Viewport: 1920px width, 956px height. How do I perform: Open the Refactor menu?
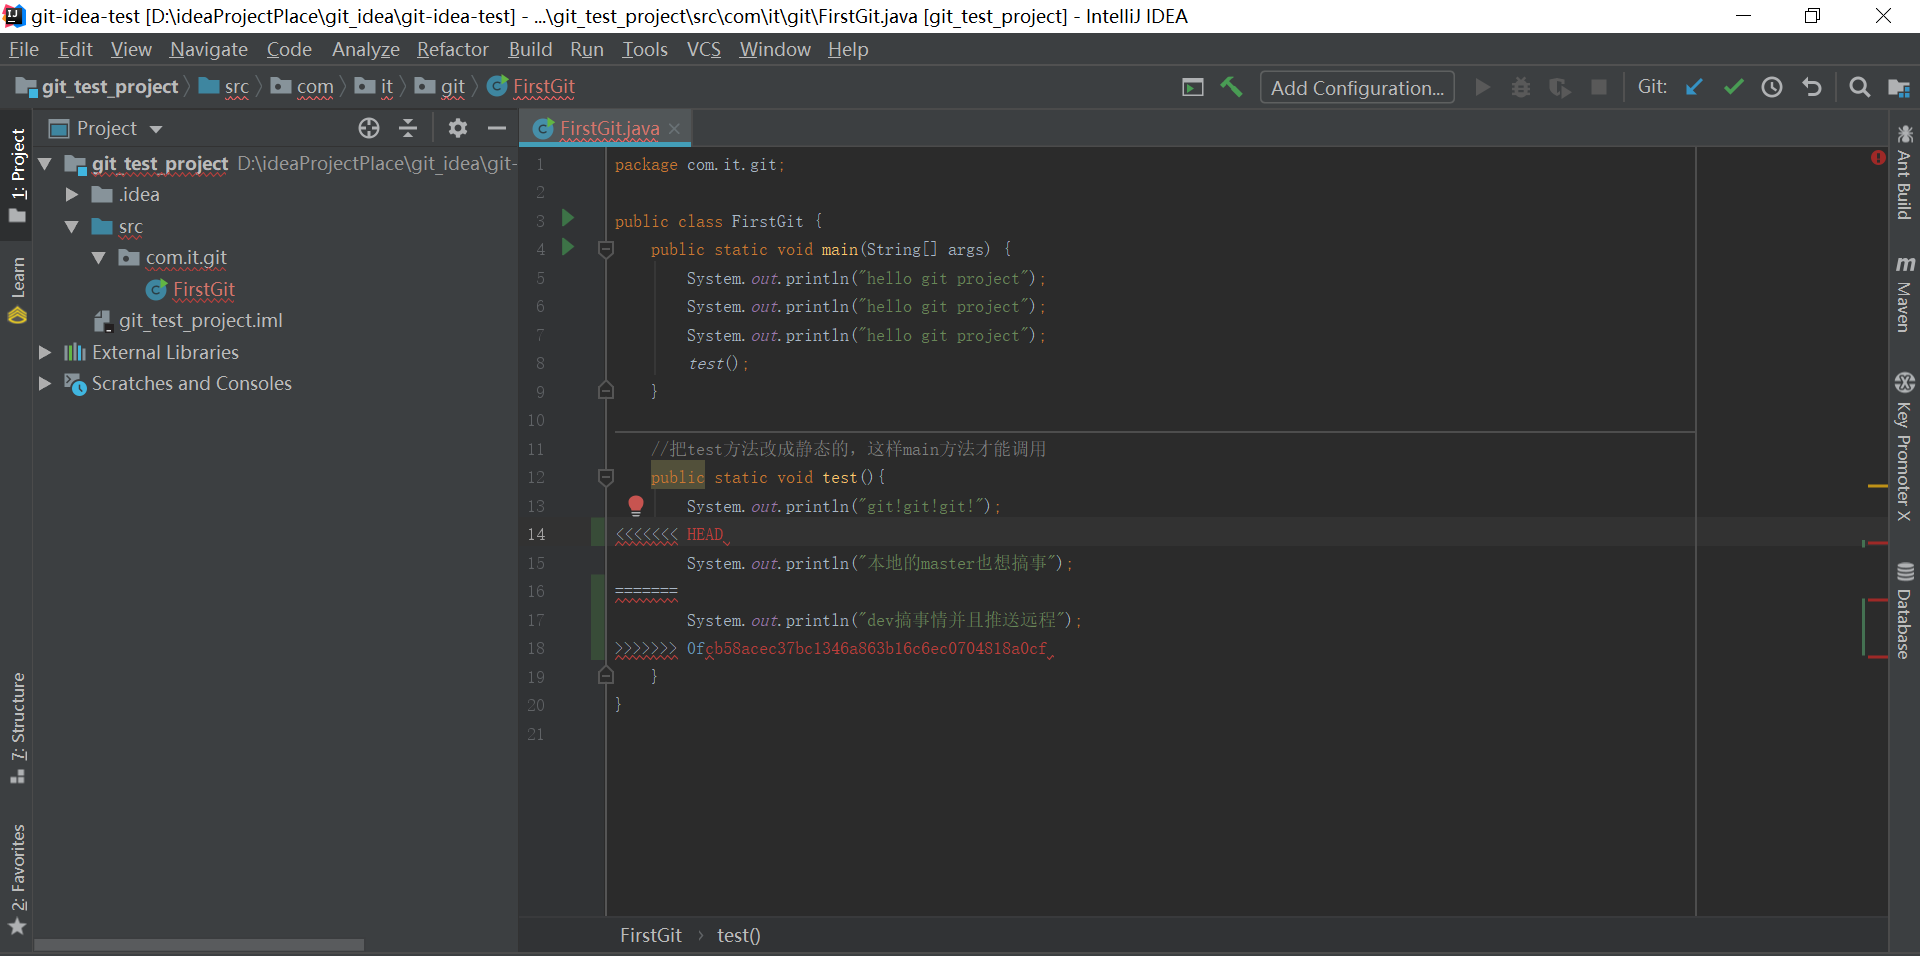(x=453, y=49)
